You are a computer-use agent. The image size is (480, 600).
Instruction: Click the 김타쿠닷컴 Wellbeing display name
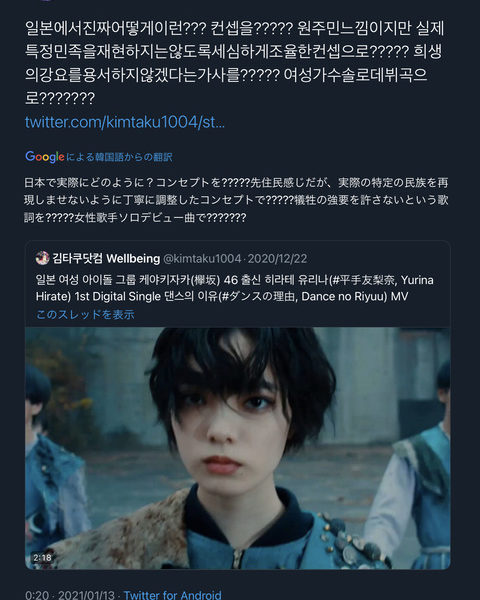(106, 259)
